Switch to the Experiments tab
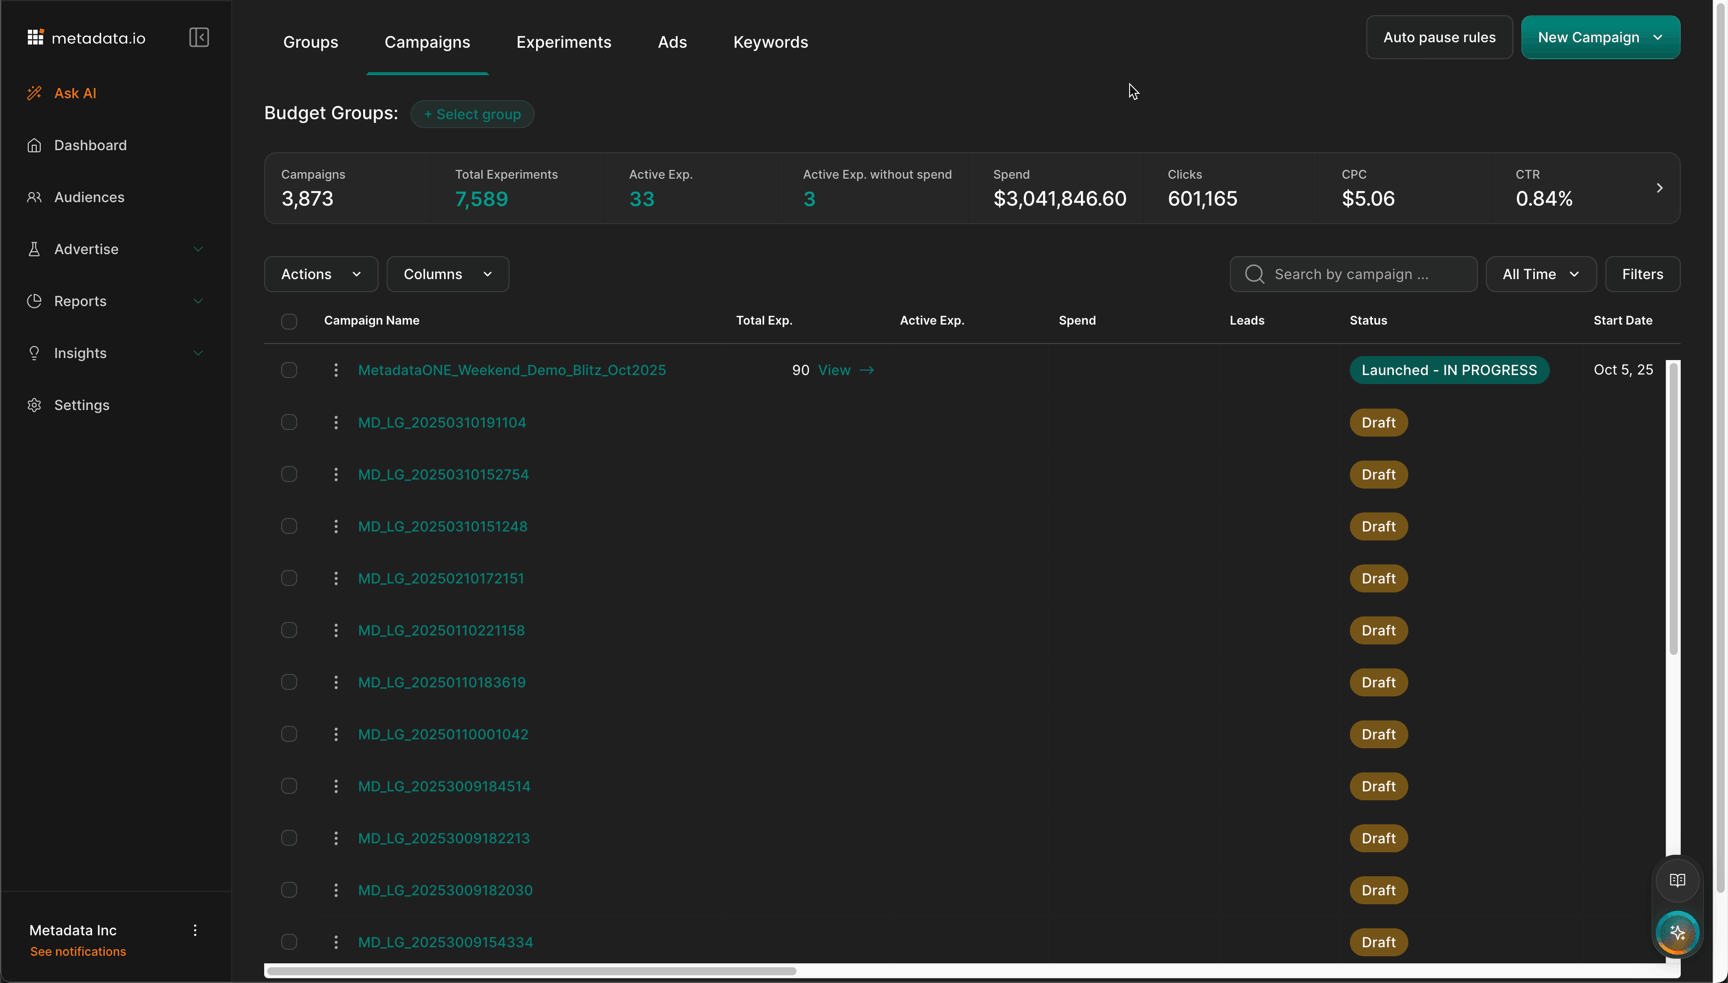 [x=563, y=42]
